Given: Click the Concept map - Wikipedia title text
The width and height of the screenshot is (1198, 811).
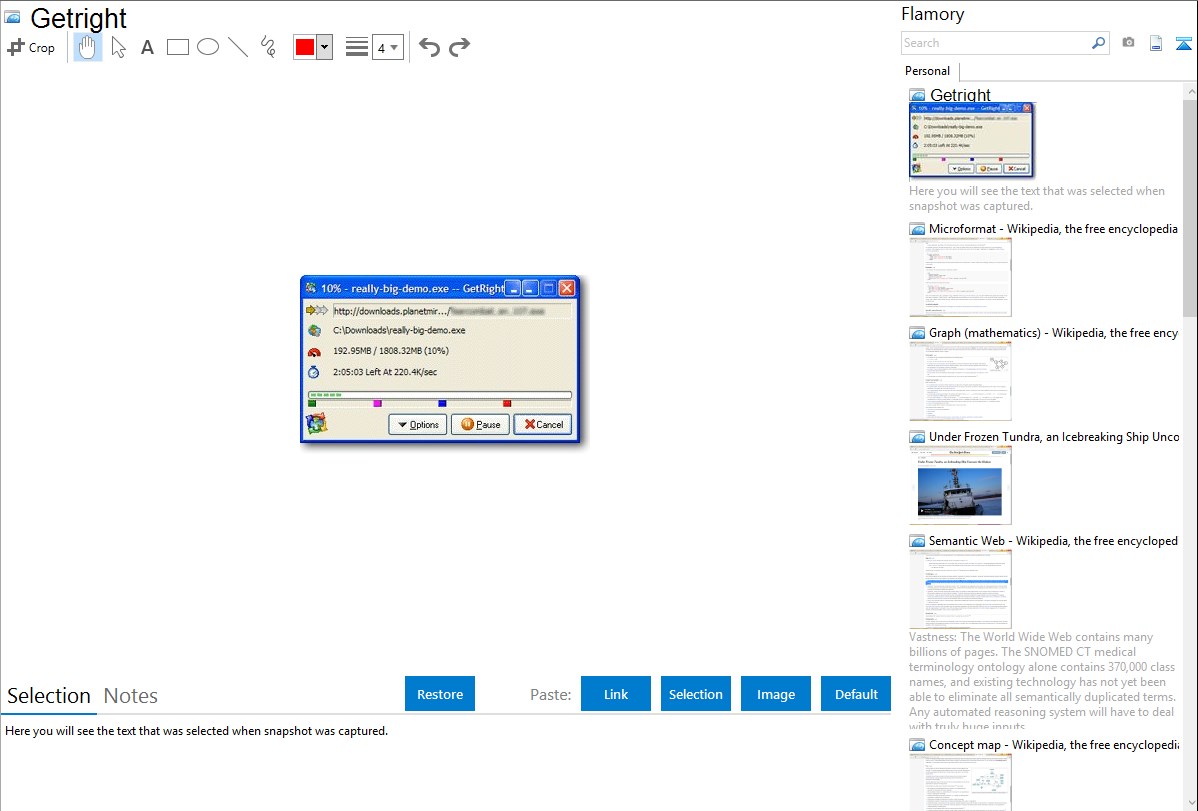Looking at the screenshot, I should (1053, 744).
